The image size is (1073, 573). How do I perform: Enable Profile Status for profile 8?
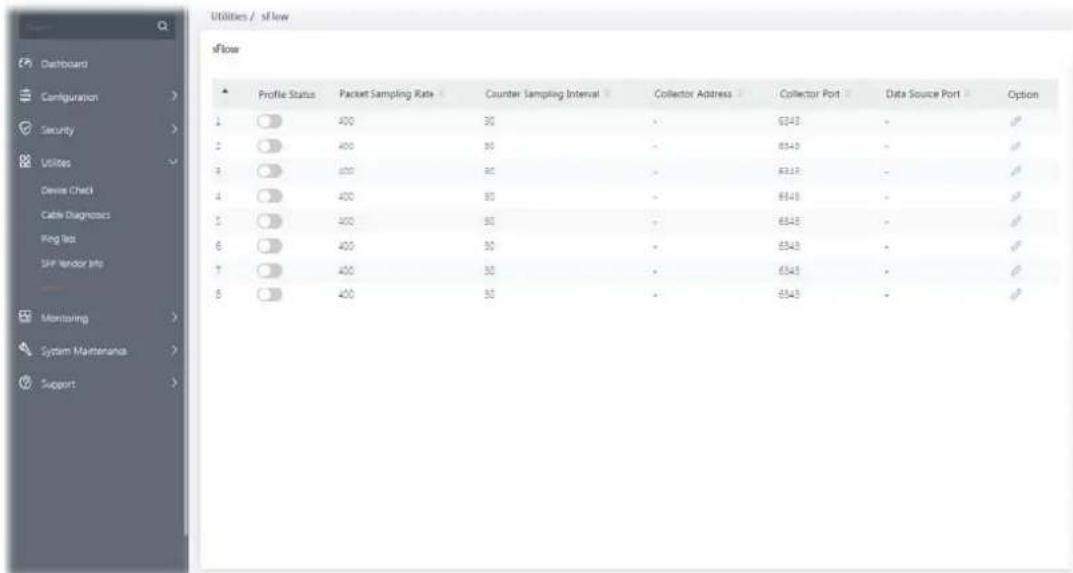(x=270, y=294)
